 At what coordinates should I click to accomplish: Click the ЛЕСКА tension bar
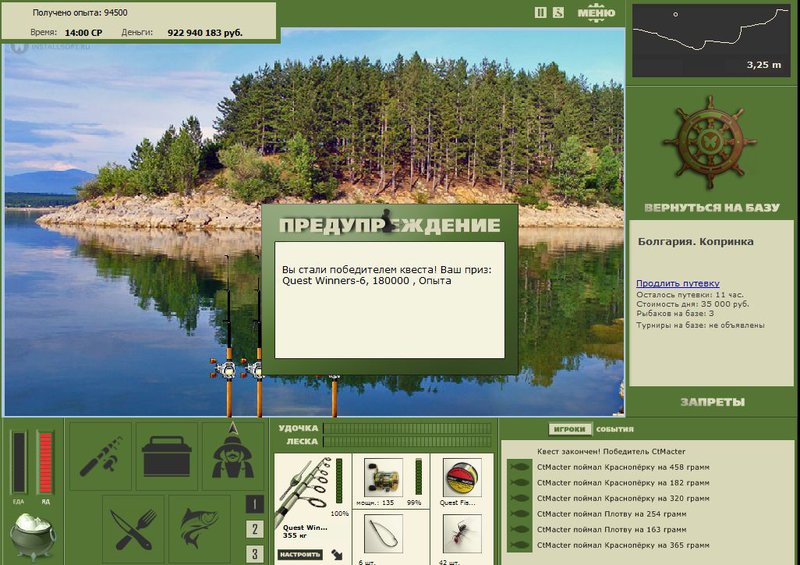pyautogui.click(x=407, y=441)
